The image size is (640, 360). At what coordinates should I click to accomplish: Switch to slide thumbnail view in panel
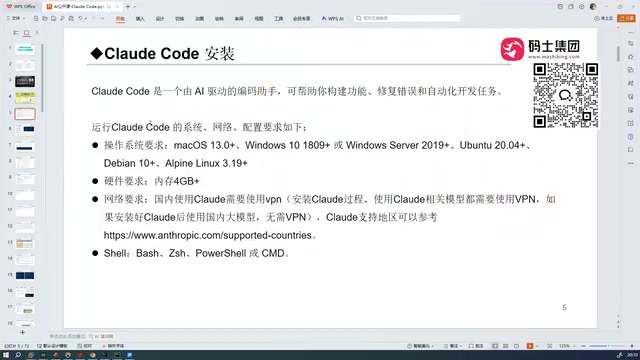[27, 33]
